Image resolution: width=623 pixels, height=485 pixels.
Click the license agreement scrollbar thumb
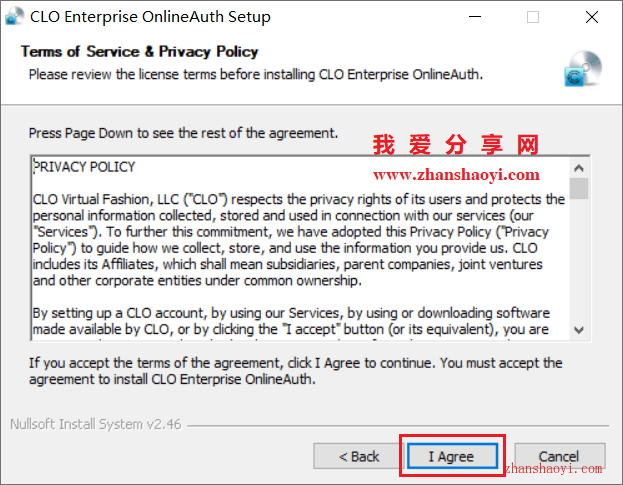pos(579,188)
